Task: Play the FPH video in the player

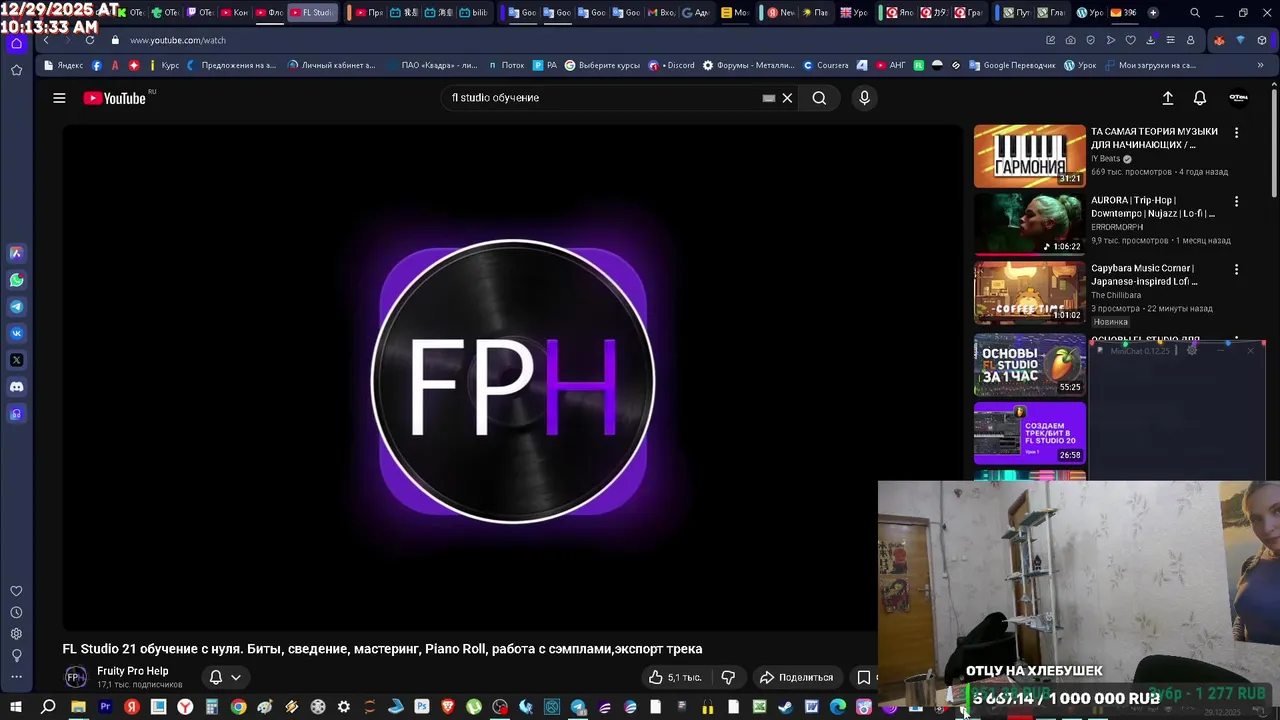Action: coord(512,378)
